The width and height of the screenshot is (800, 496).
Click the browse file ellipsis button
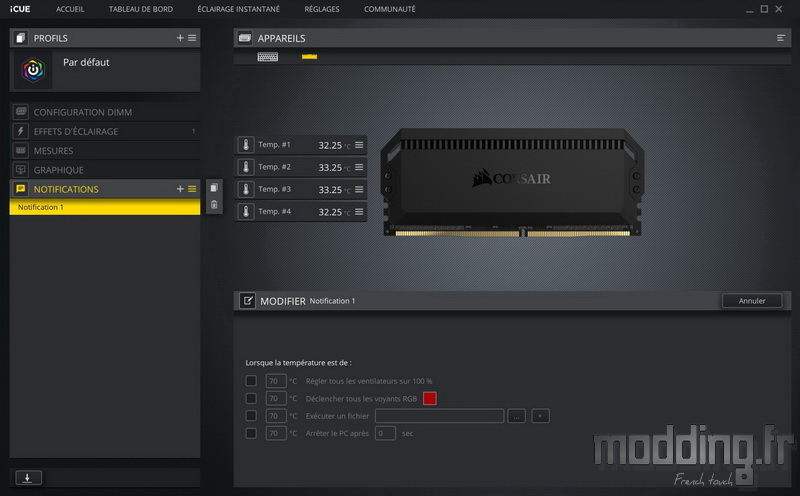coord(516,416)
